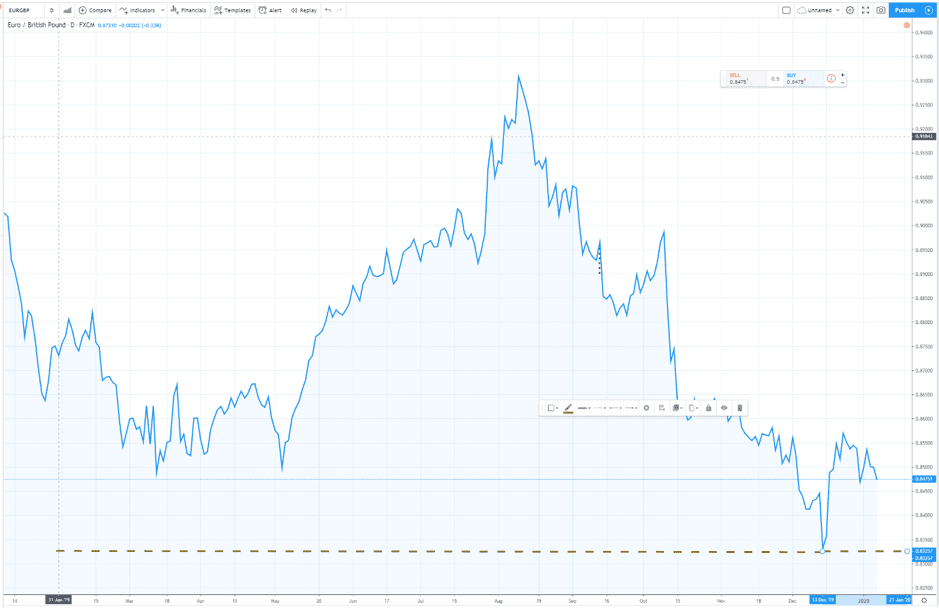Viewport: 939px width, 608px height.
Task: Open chart settings gear in top bar
Action: (x=850, y=10)
